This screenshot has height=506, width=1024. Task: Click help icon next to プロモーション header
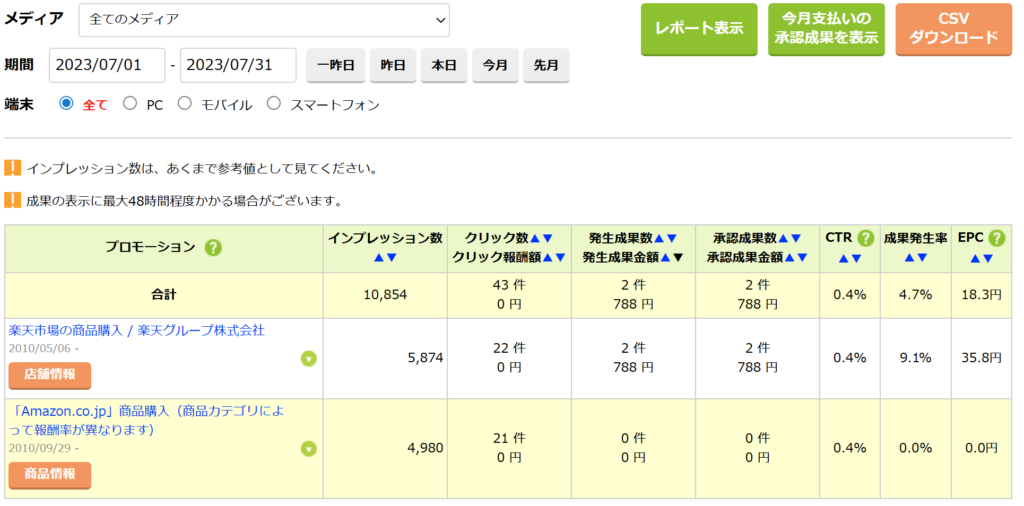point(213,249)
